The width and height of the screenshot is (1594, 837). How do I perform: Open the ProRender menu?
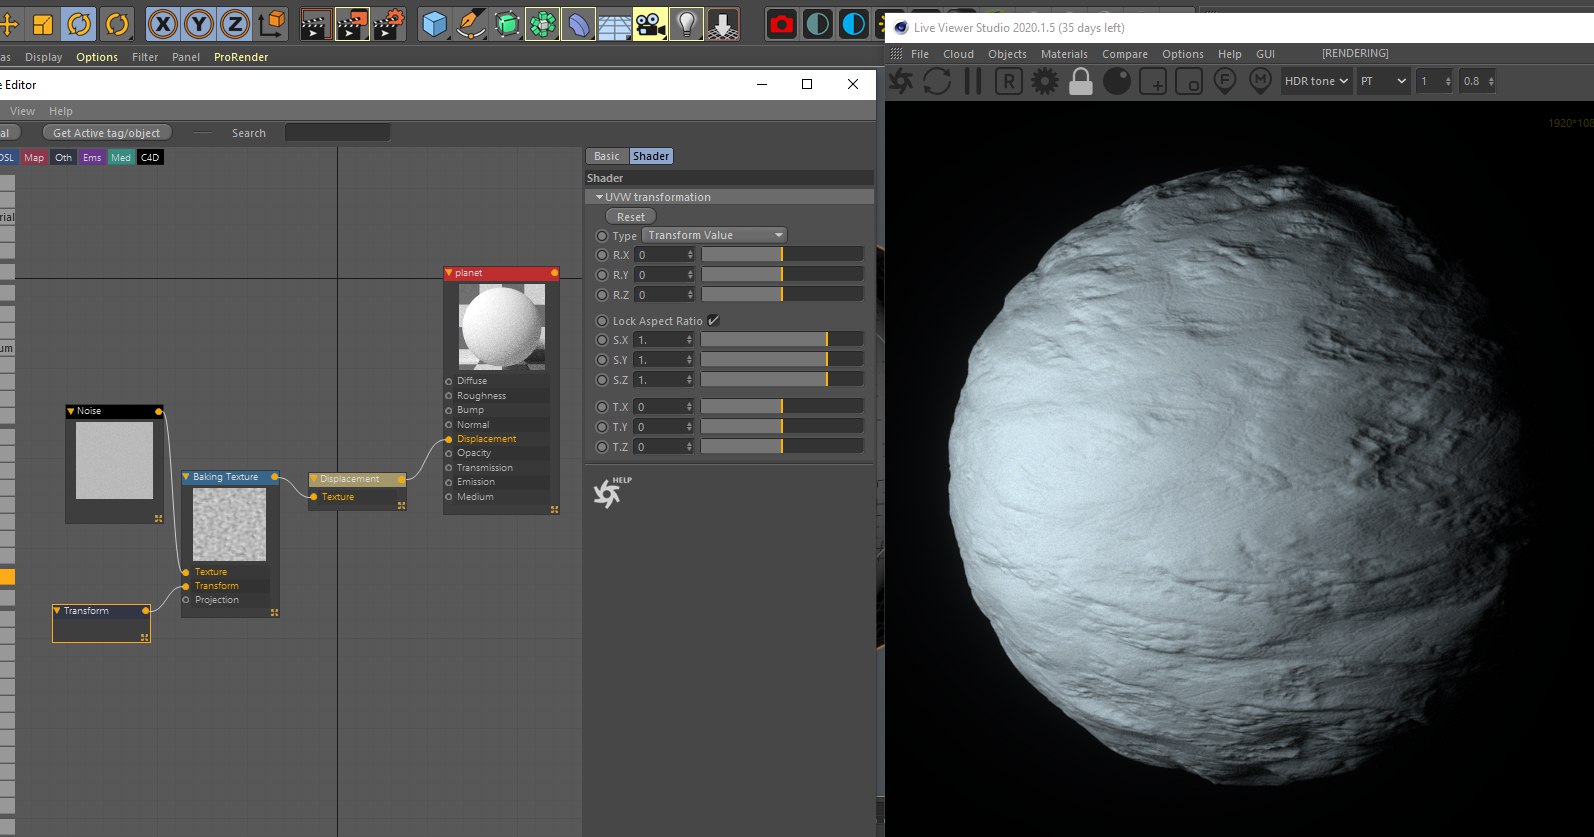pos(241,57)
